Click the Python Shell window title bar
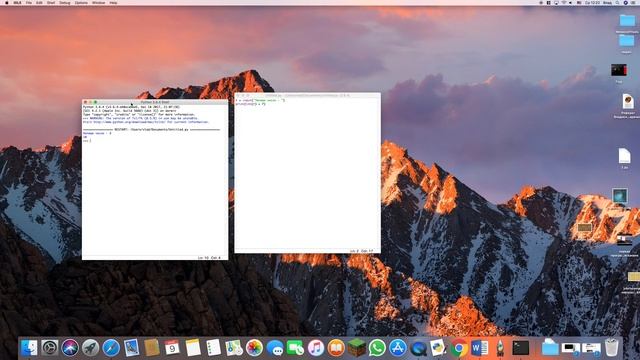640x360 pixels. pos(155,102)
